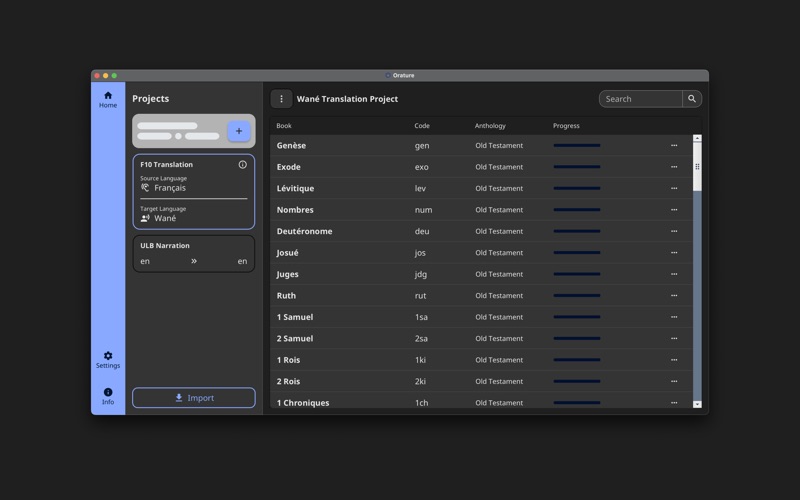The height and width of the screenshot is (500, 800).
Task: Click the Import button
Action: coord(194,398)
